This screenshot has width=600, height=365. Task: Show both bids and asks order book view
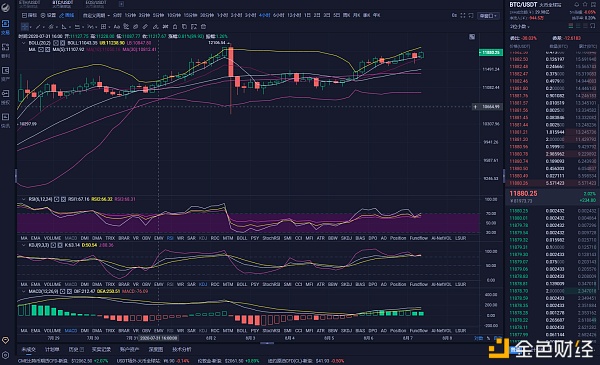[x=571, y=26]
